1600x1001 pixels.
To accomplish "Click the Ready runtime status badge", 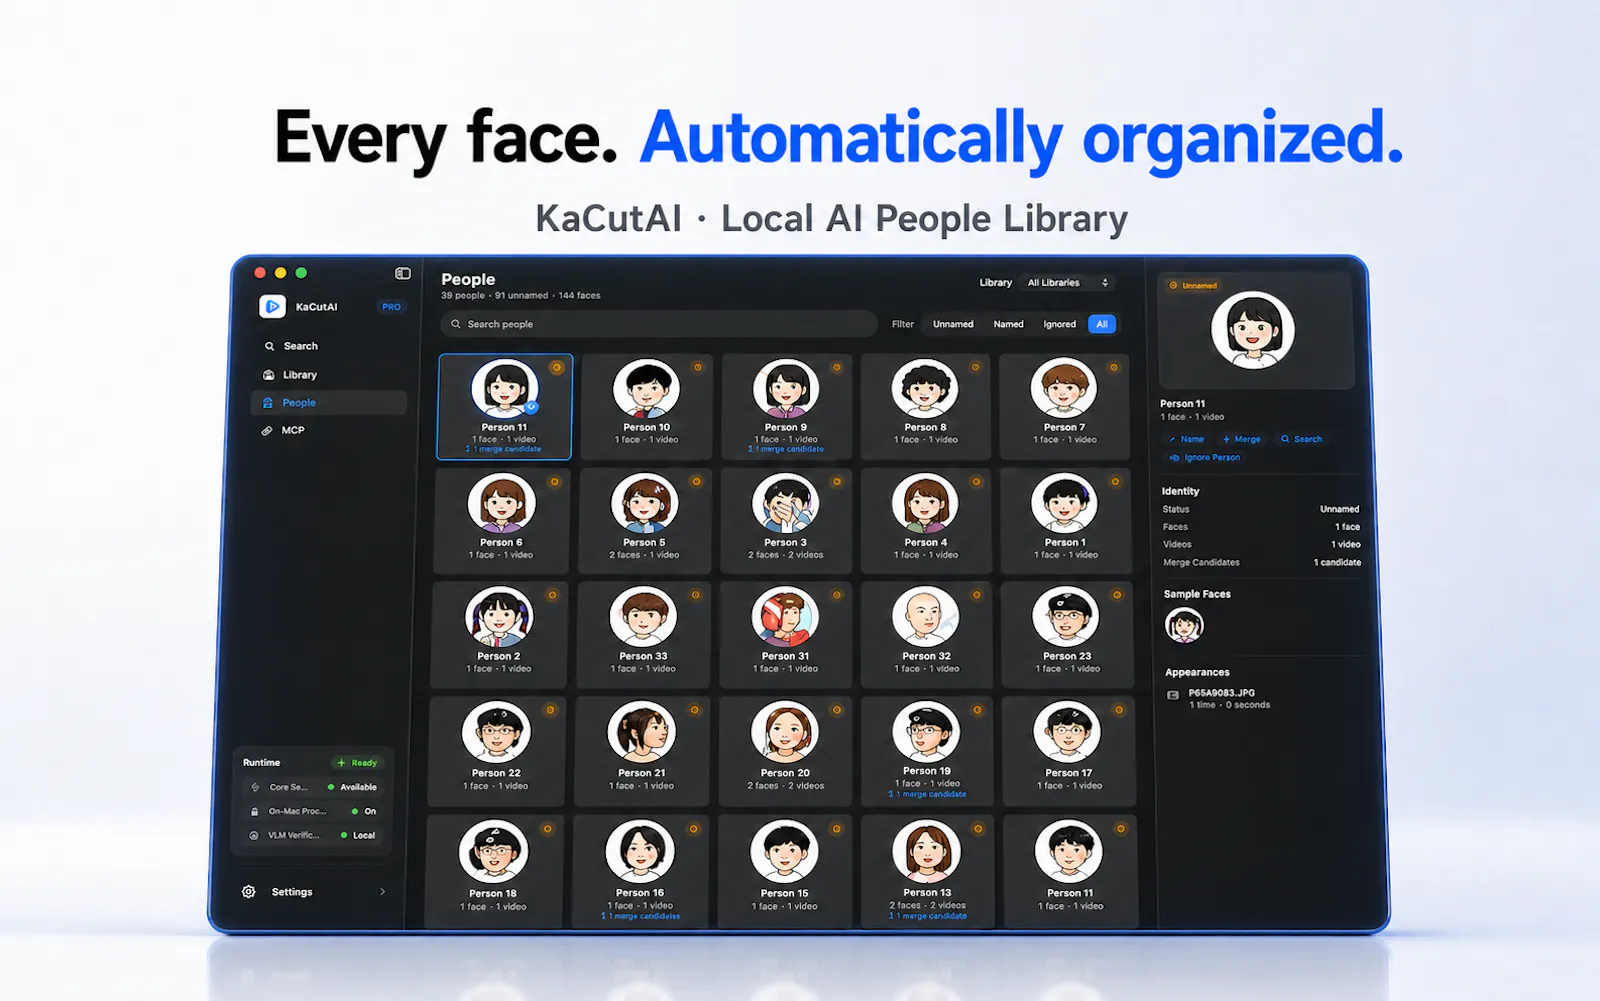I will (357, 763).
